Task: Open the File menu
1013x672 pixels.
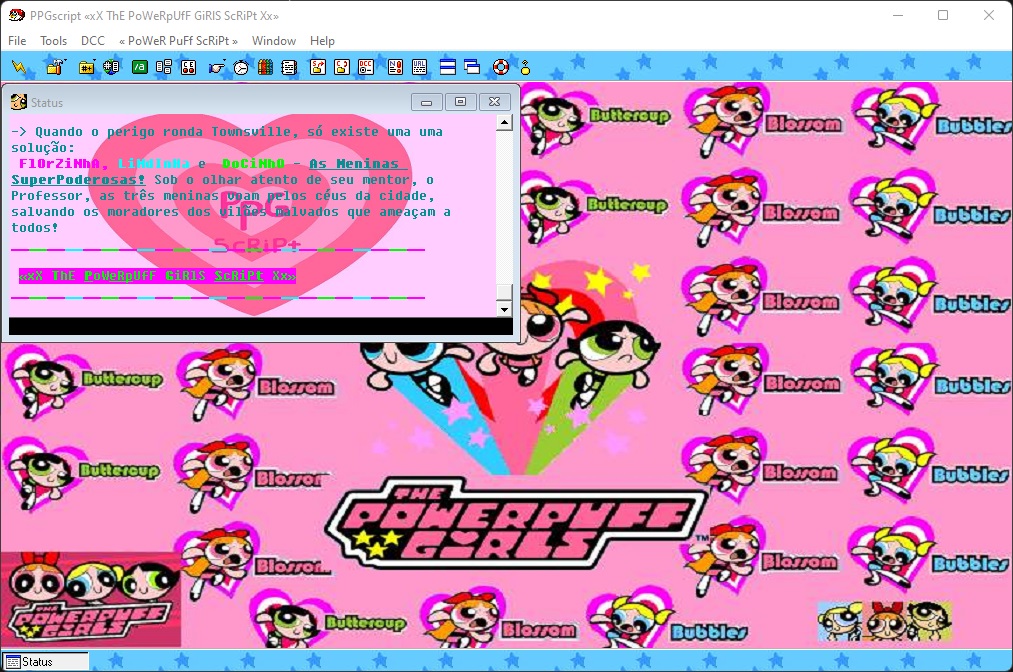Action: coord(17,41)
